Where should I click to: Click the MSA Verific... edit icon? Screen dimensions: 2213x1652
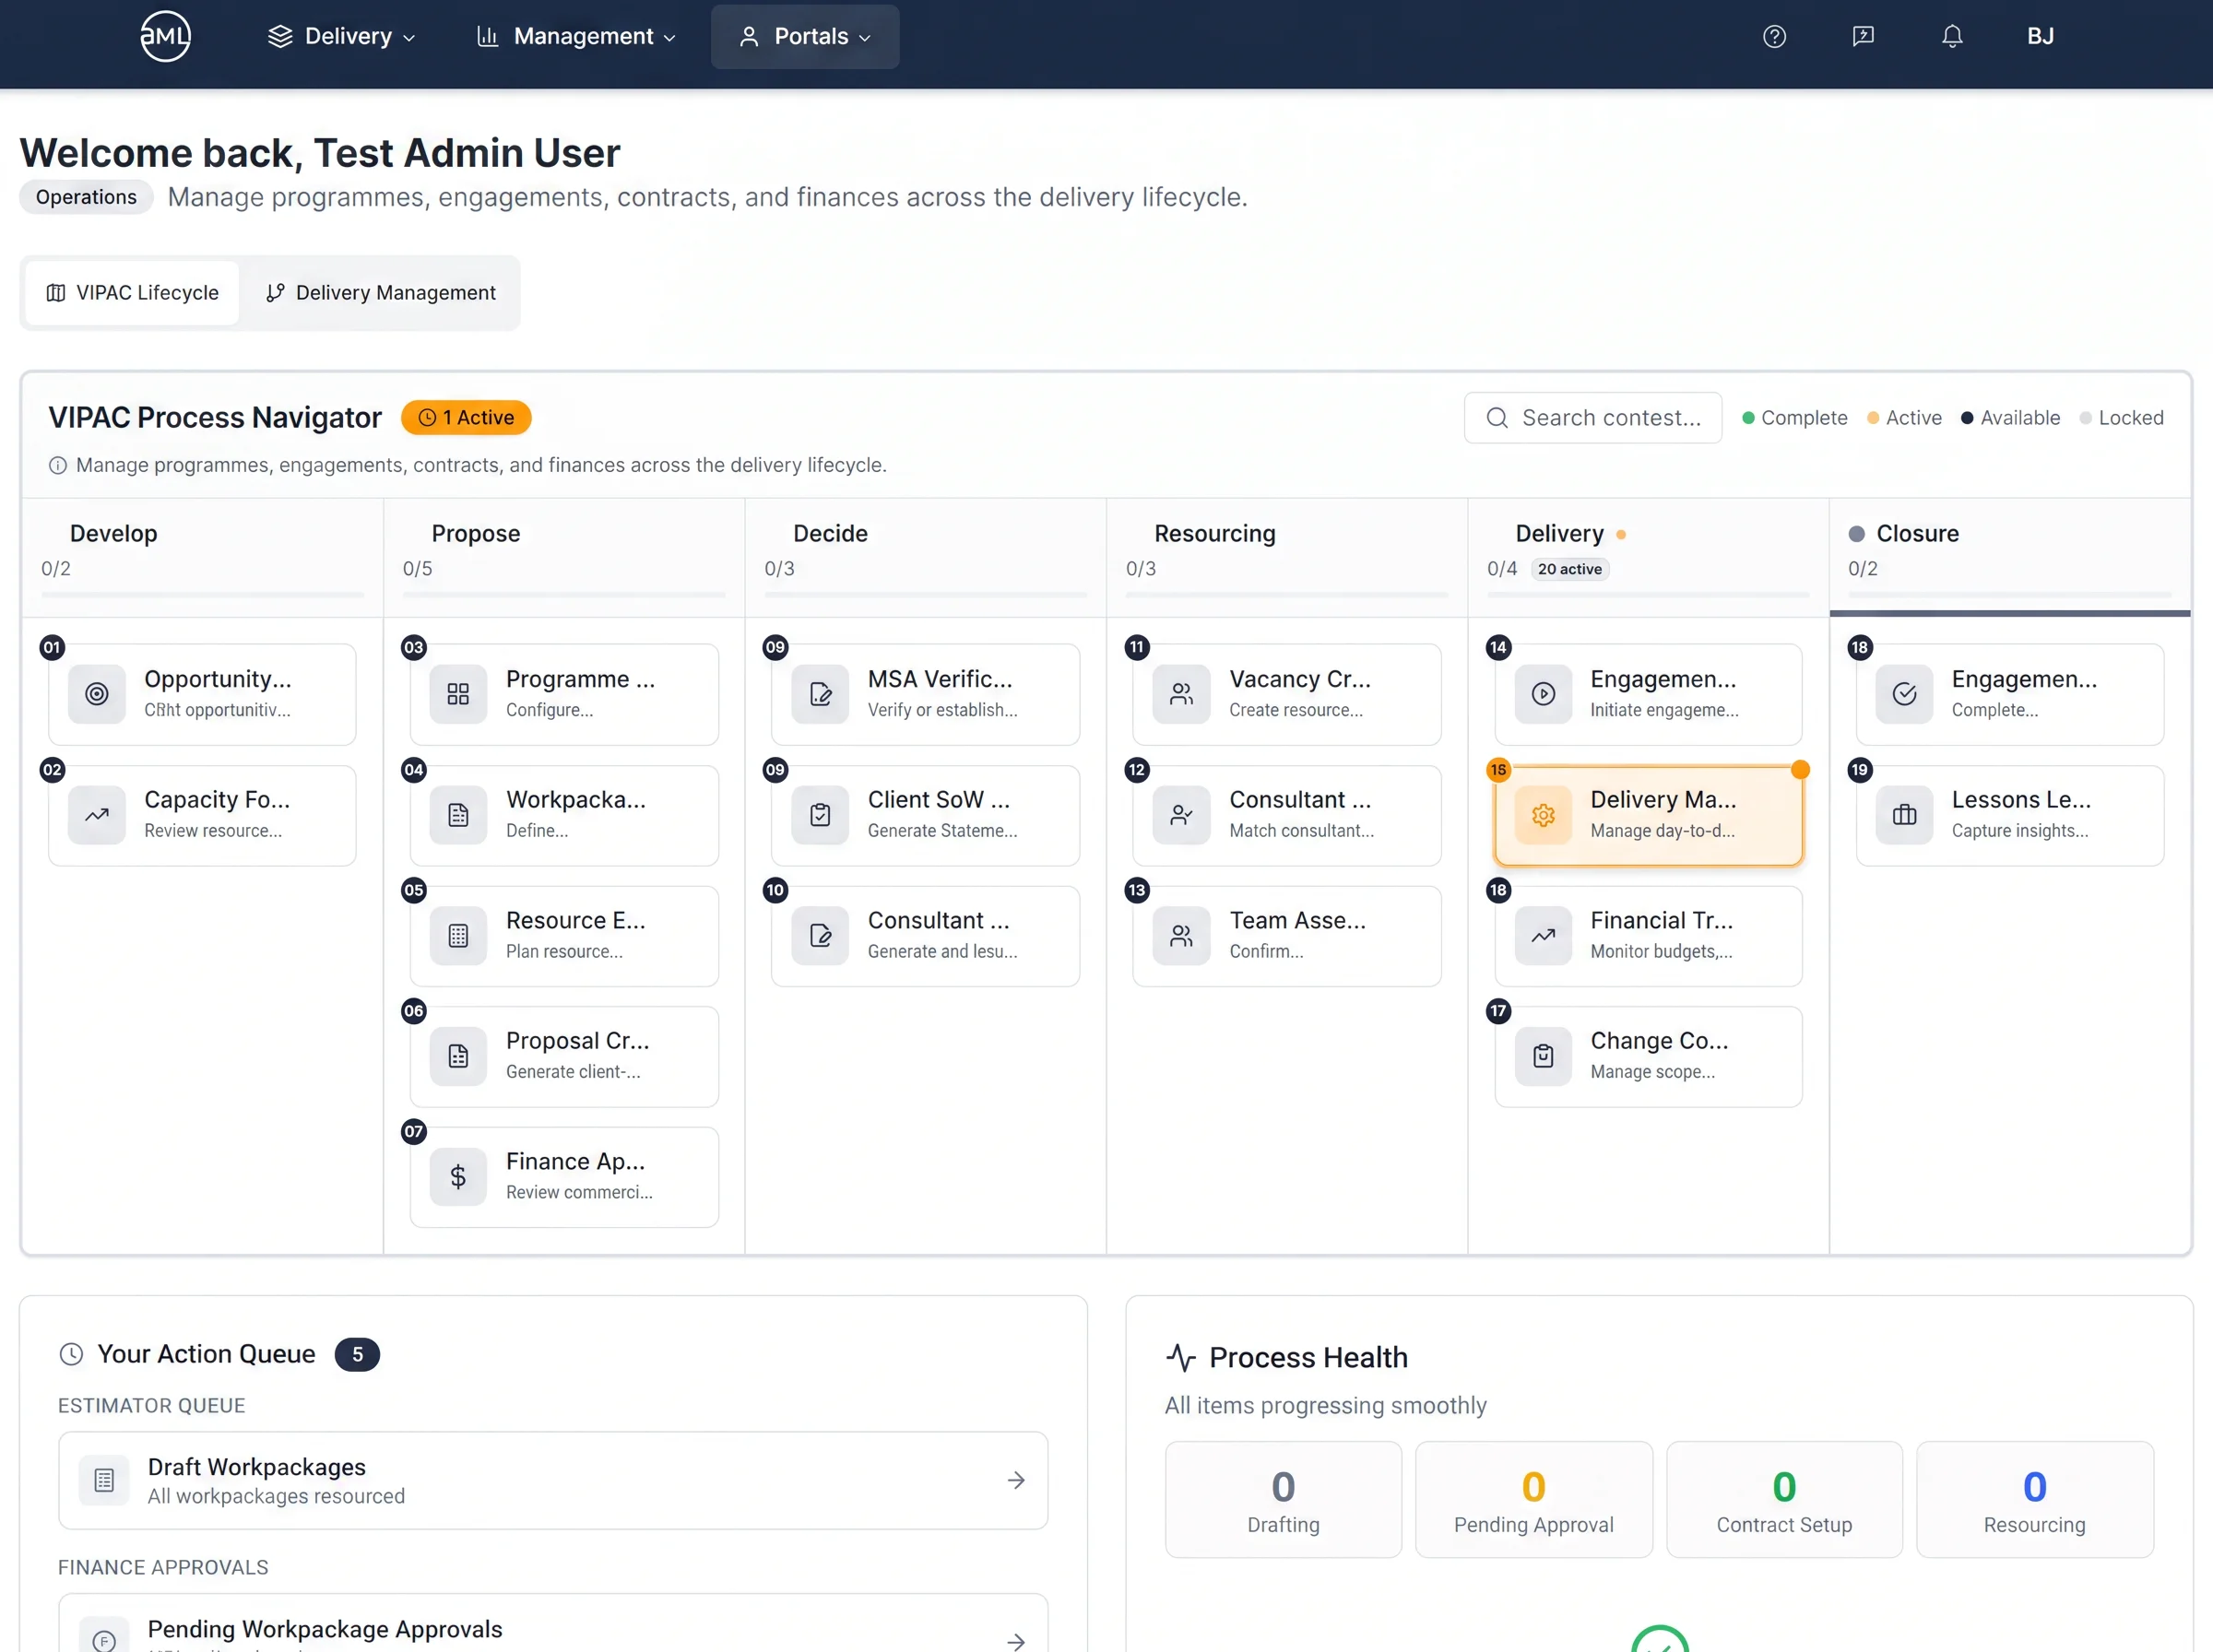820,694
